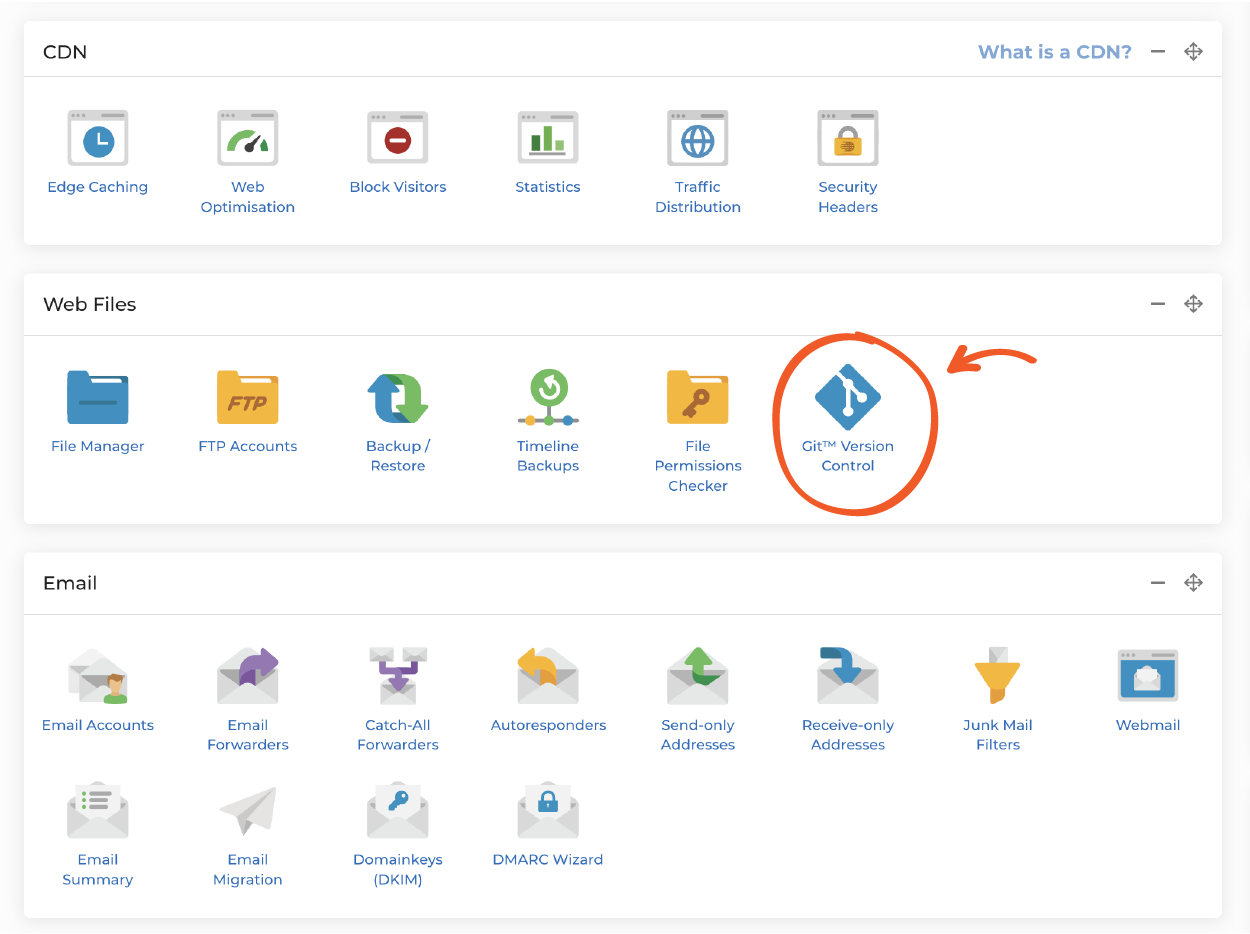1250x934 pixels.
Task: Open the Catch-All Forwarders icon
Action: pyautogui.click(x=398, y=676)
